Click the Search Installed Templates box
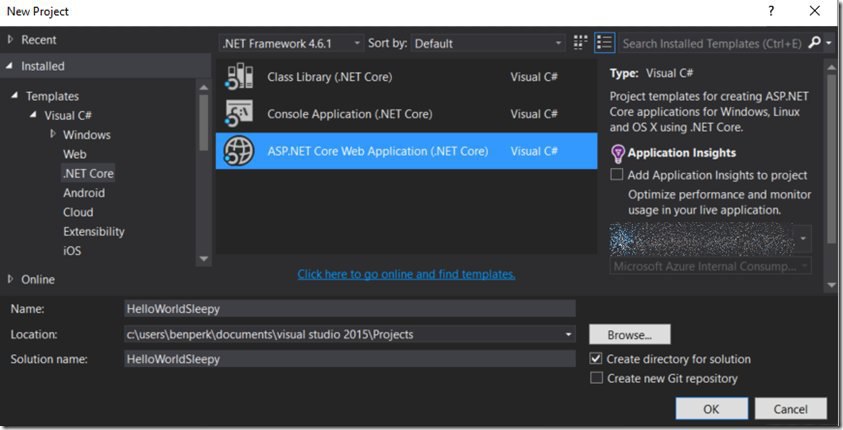Viewport: 843px width, 430px height. click(x=712, y=43)
